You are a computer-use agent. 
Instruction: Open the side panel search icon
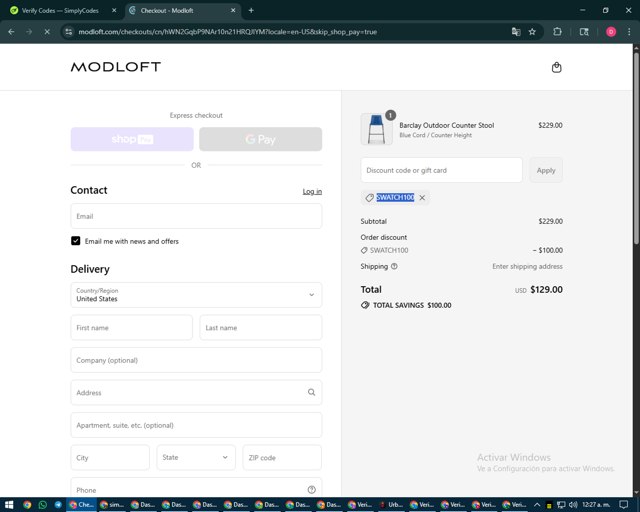(x=584, y=32)
